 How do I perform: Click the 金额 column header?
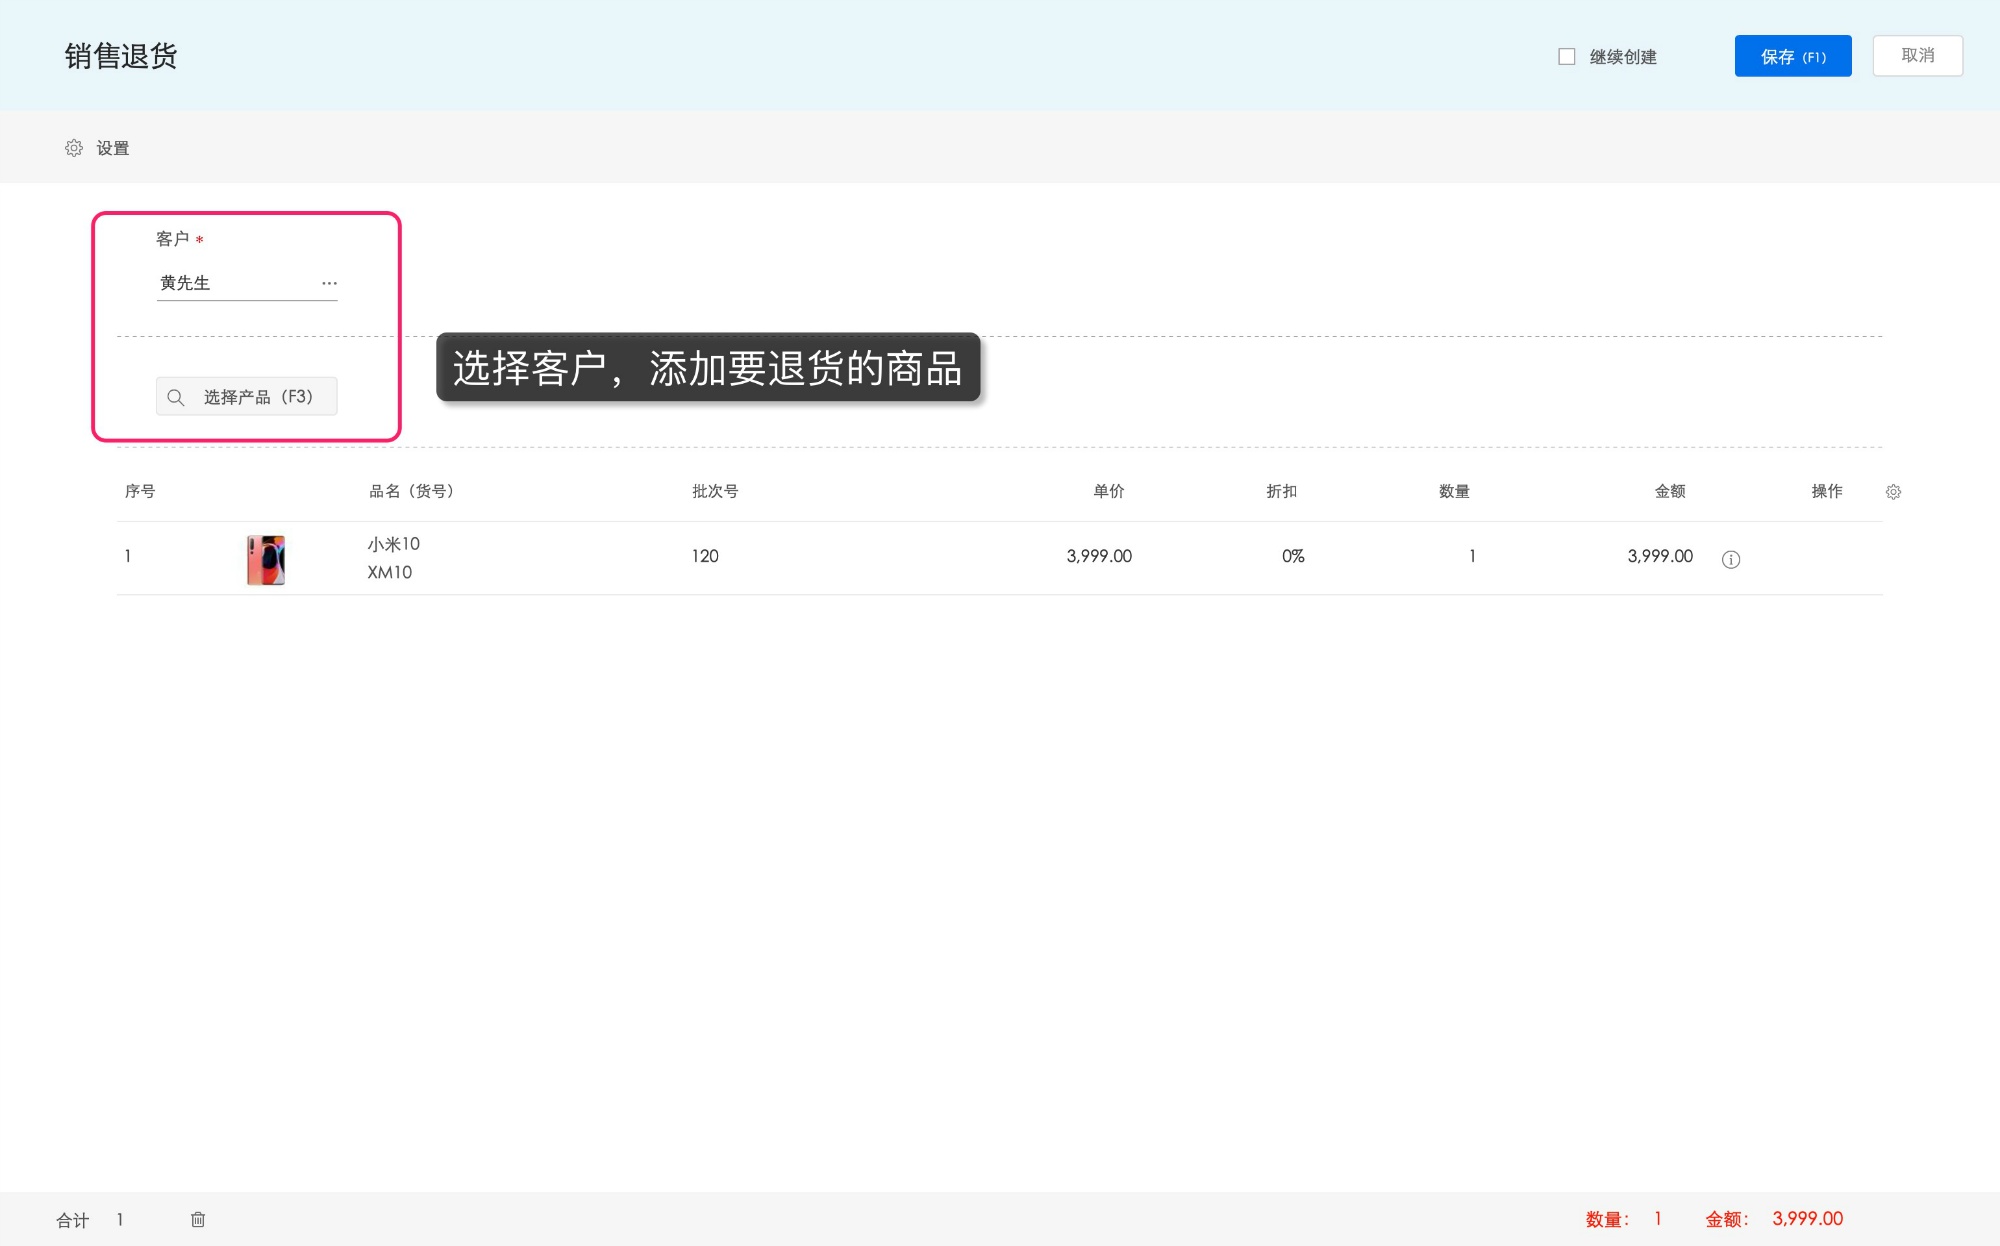[1670, 491]
